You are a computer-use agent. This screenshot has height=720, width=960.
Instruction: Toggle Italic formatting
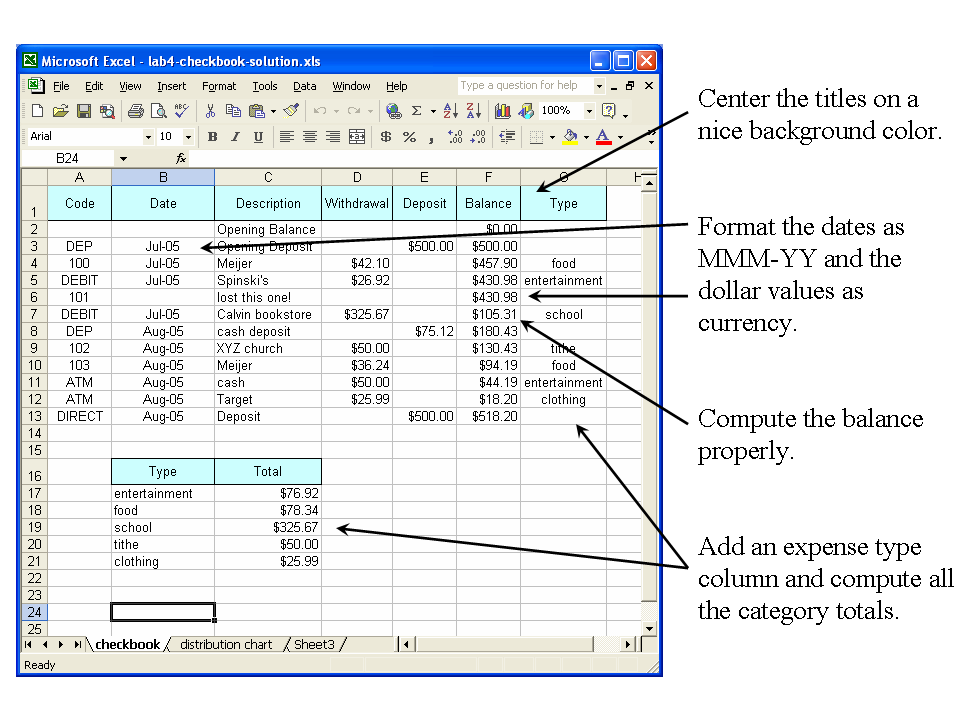pyautogui.click(x=235, y=137)
